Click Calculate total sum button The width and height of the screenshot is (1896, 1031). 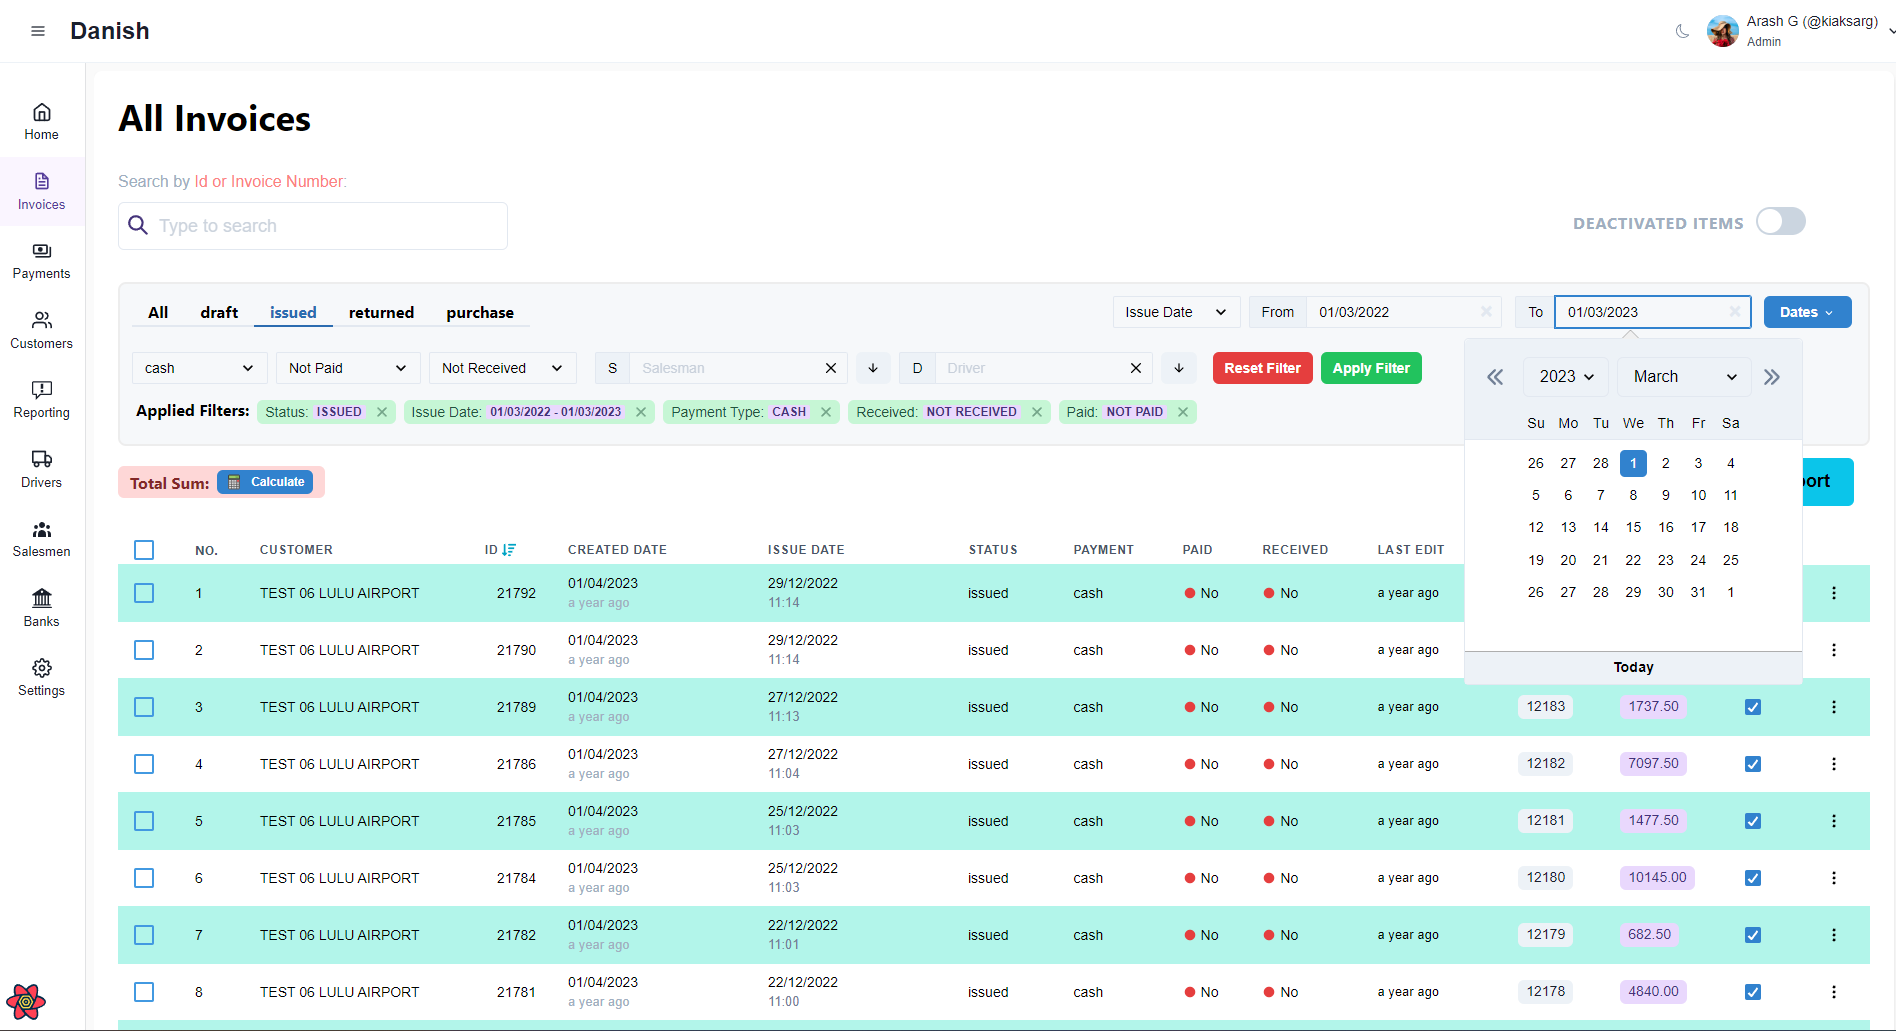pos(265,482)
